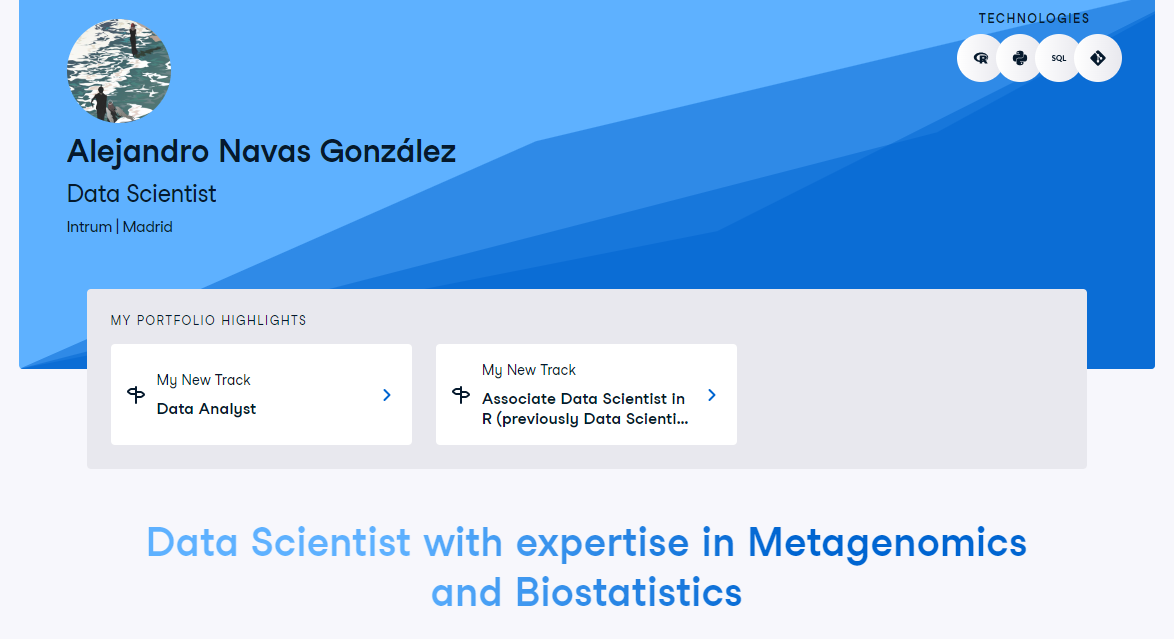Click the Intrum company name
The height and width of the screenshot is (639, 1174).
tap(89, 227)
